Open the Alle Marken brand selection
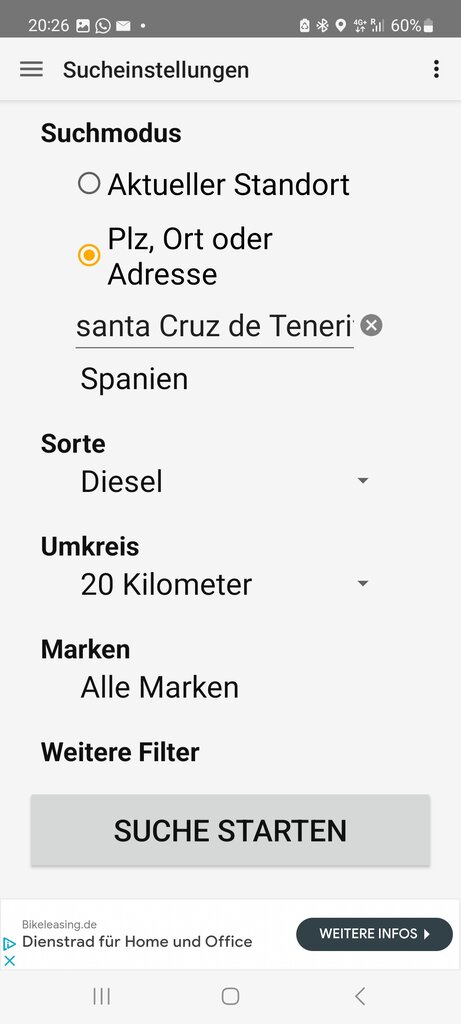This screenshot has height=1024, width=461. (160, 687)
